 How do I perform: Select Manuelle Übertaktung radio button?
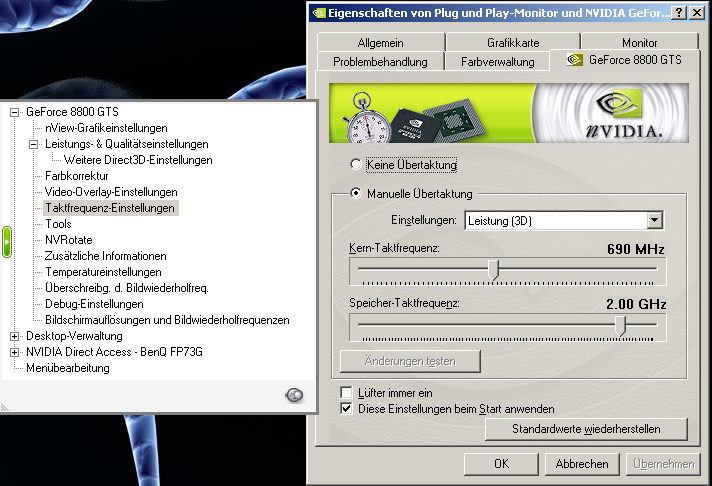[x=356, y=193]
